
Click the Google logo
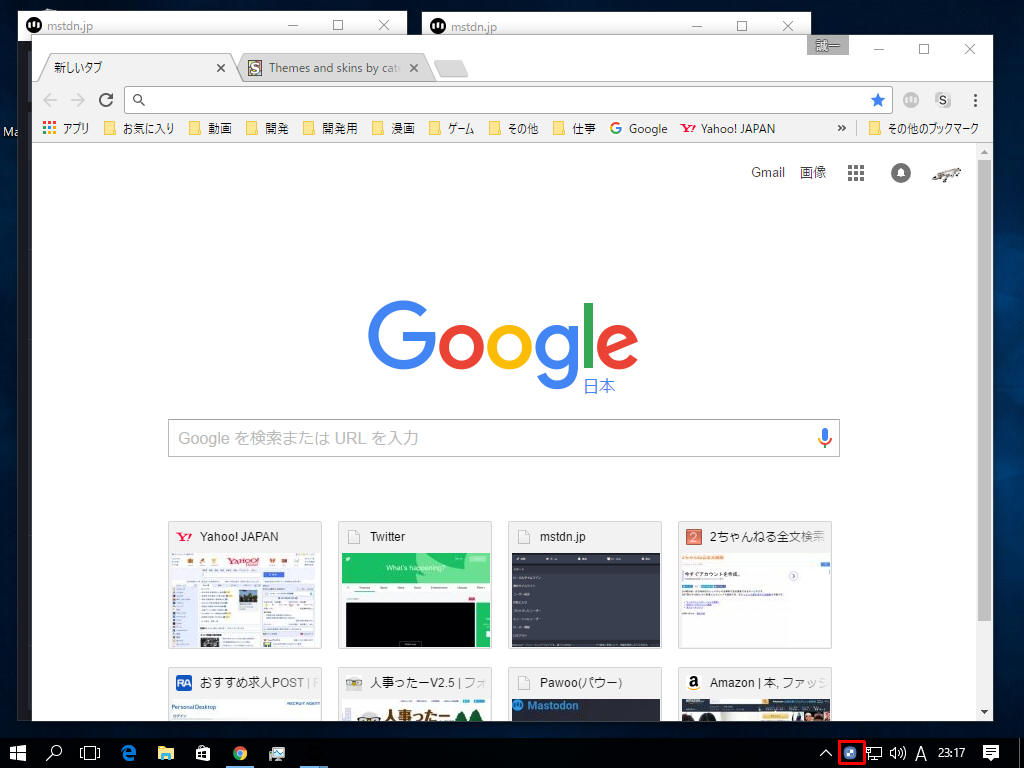tap(503, 345)
